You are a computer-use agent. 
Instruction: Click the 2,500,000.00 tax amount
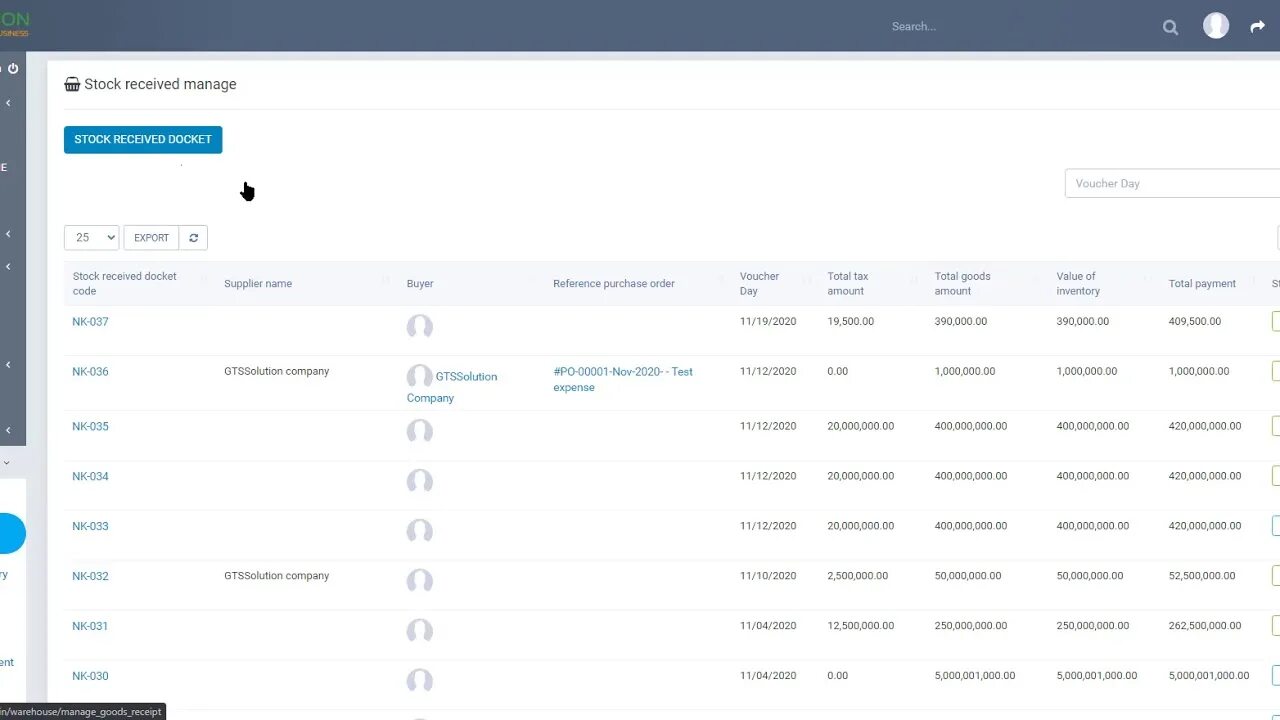click(x=858, y=576)
